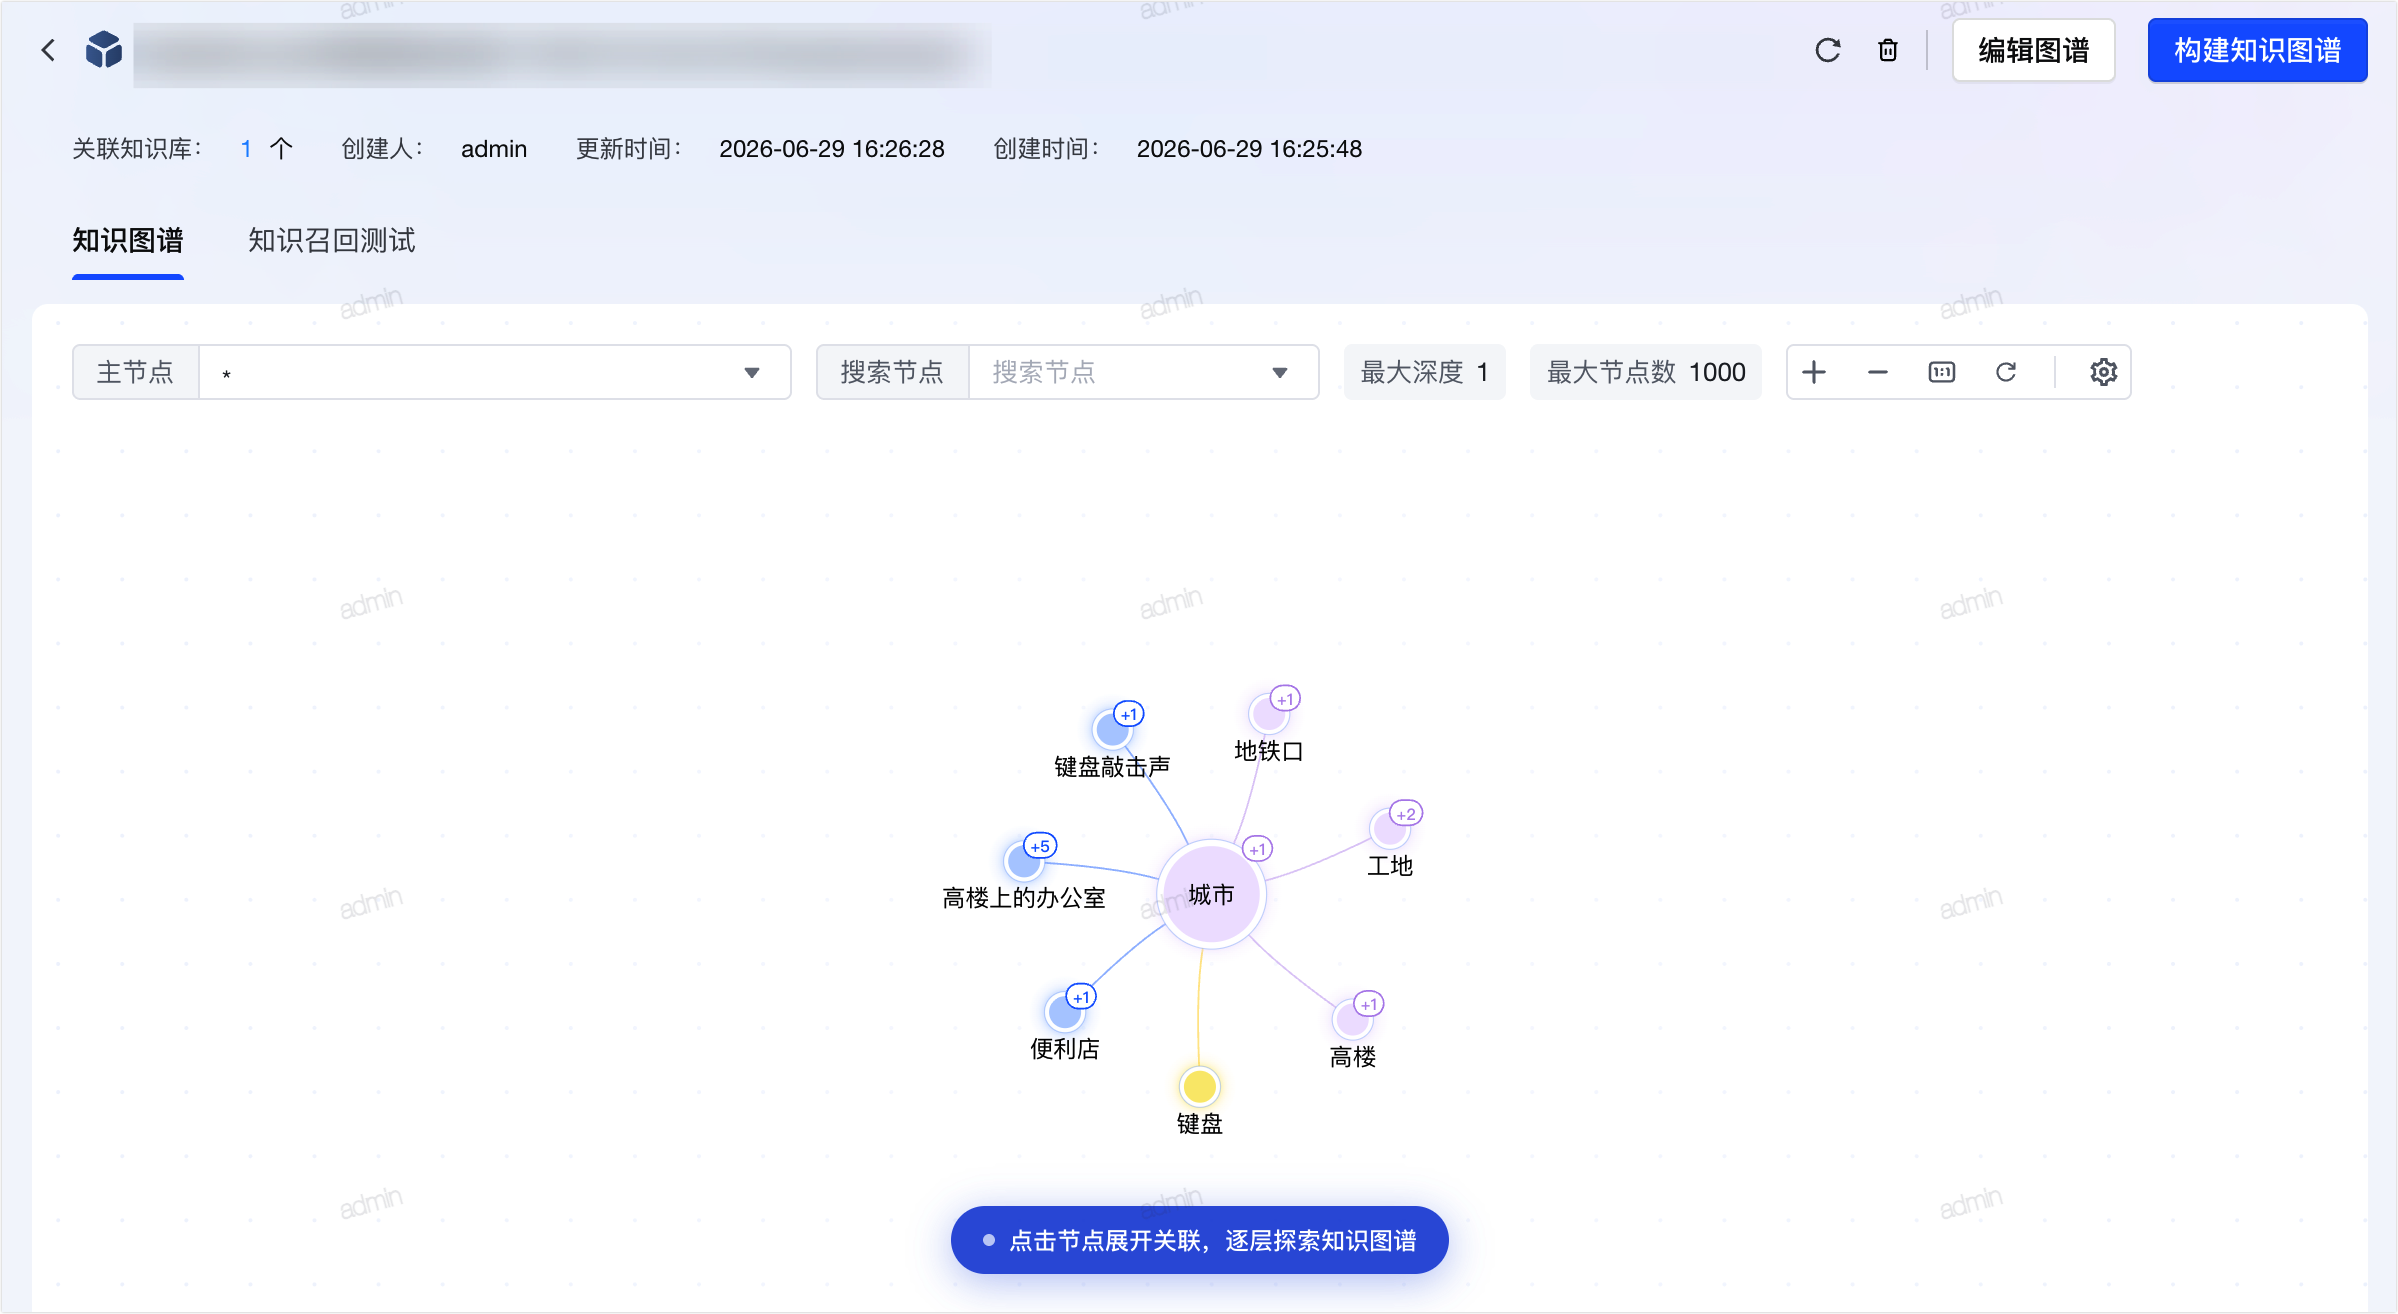Select the blue 高楼上的办公室 node
The height and width of the screenshot is (1314, 2398).
point(1023,861)
